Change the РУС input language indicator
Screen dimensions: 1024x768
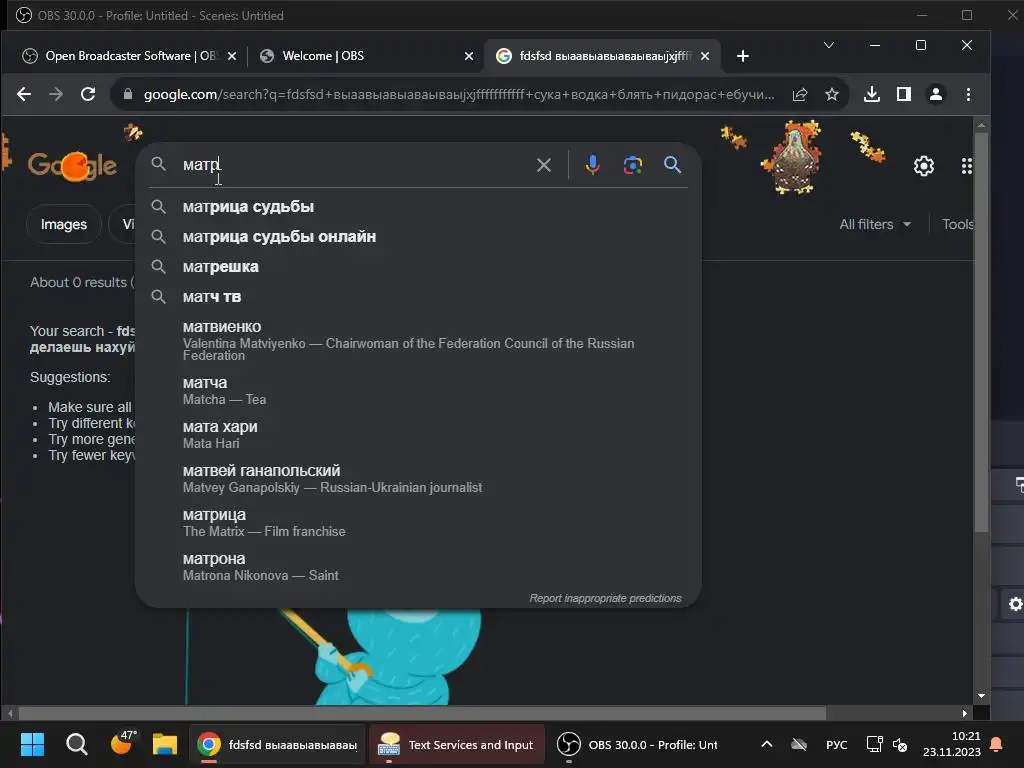(836, 744)
